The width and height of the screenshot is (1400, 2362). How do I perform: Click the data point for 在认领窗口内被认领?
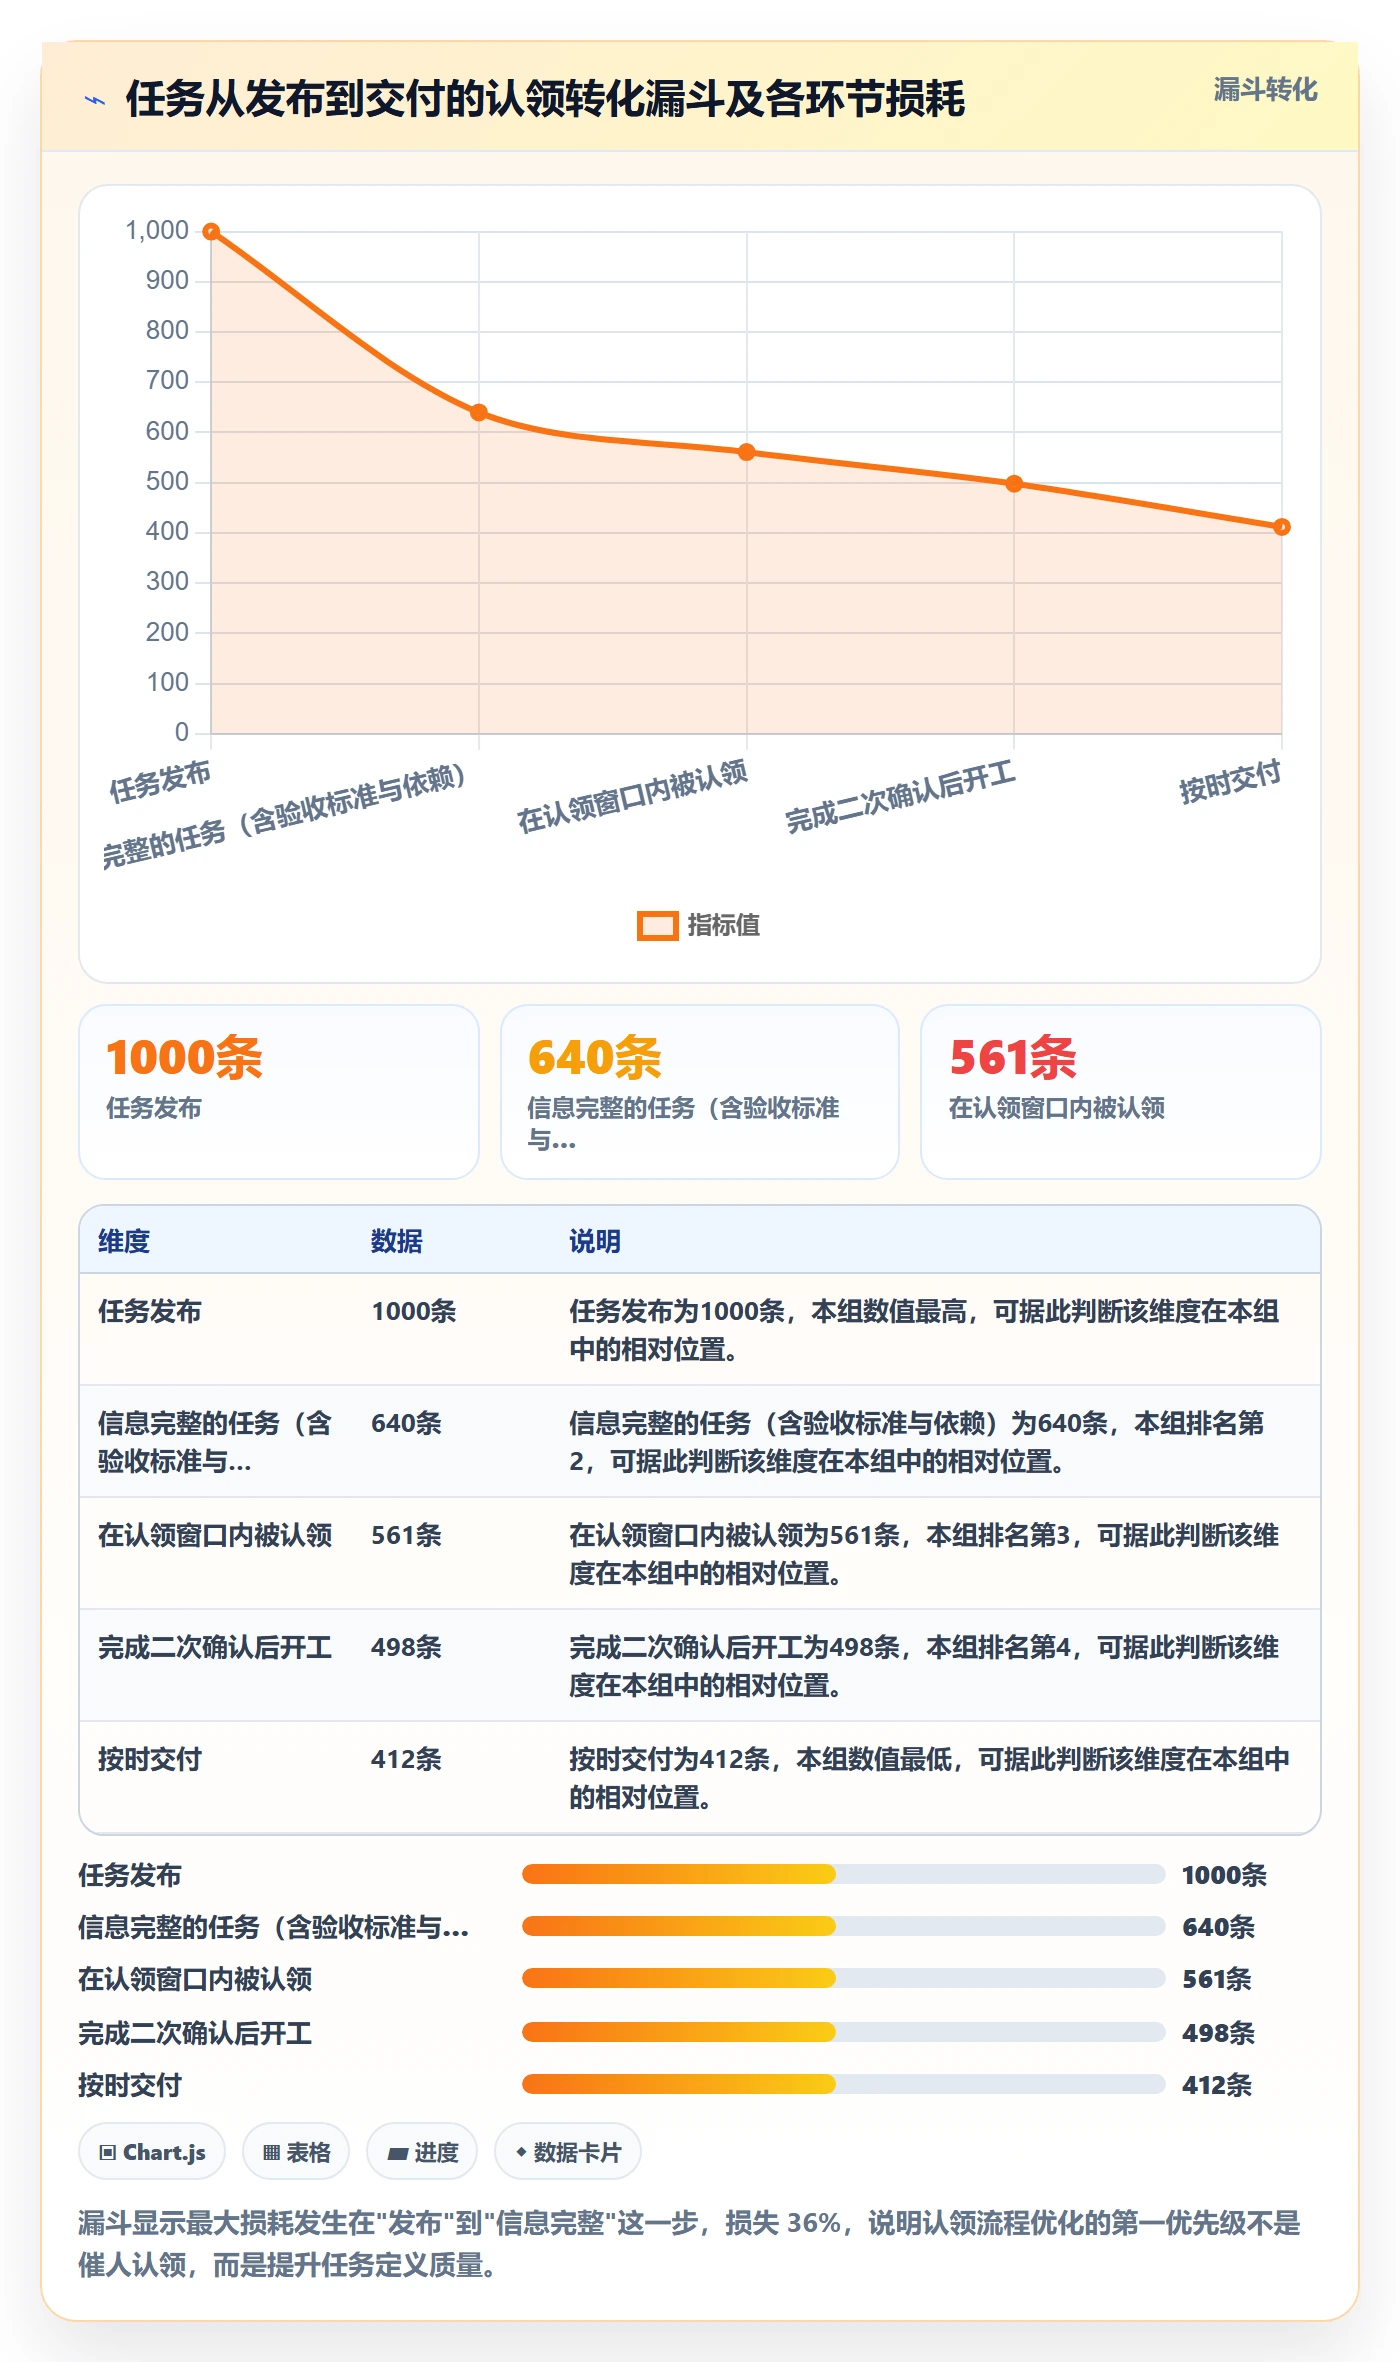[x=746, y=452]
